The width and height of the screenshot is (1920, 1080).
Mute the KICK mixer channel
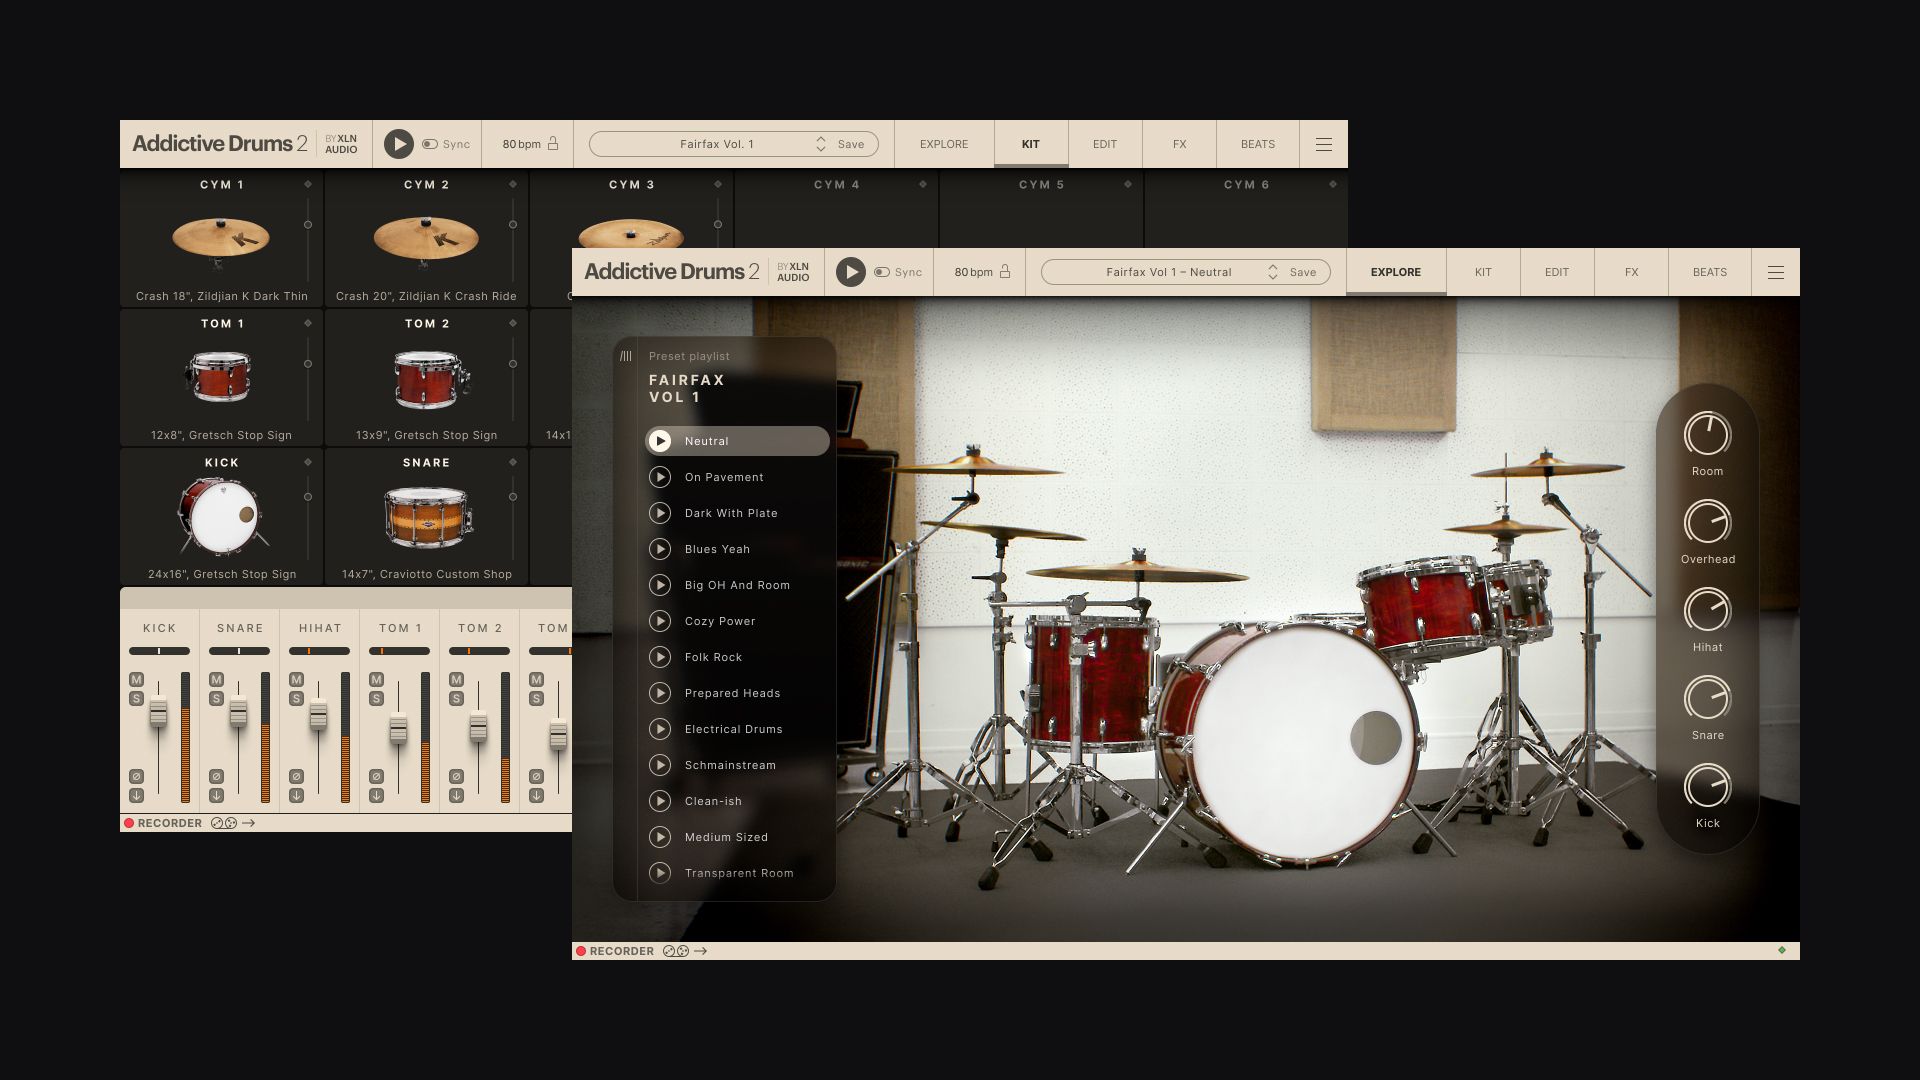point(136,679)
